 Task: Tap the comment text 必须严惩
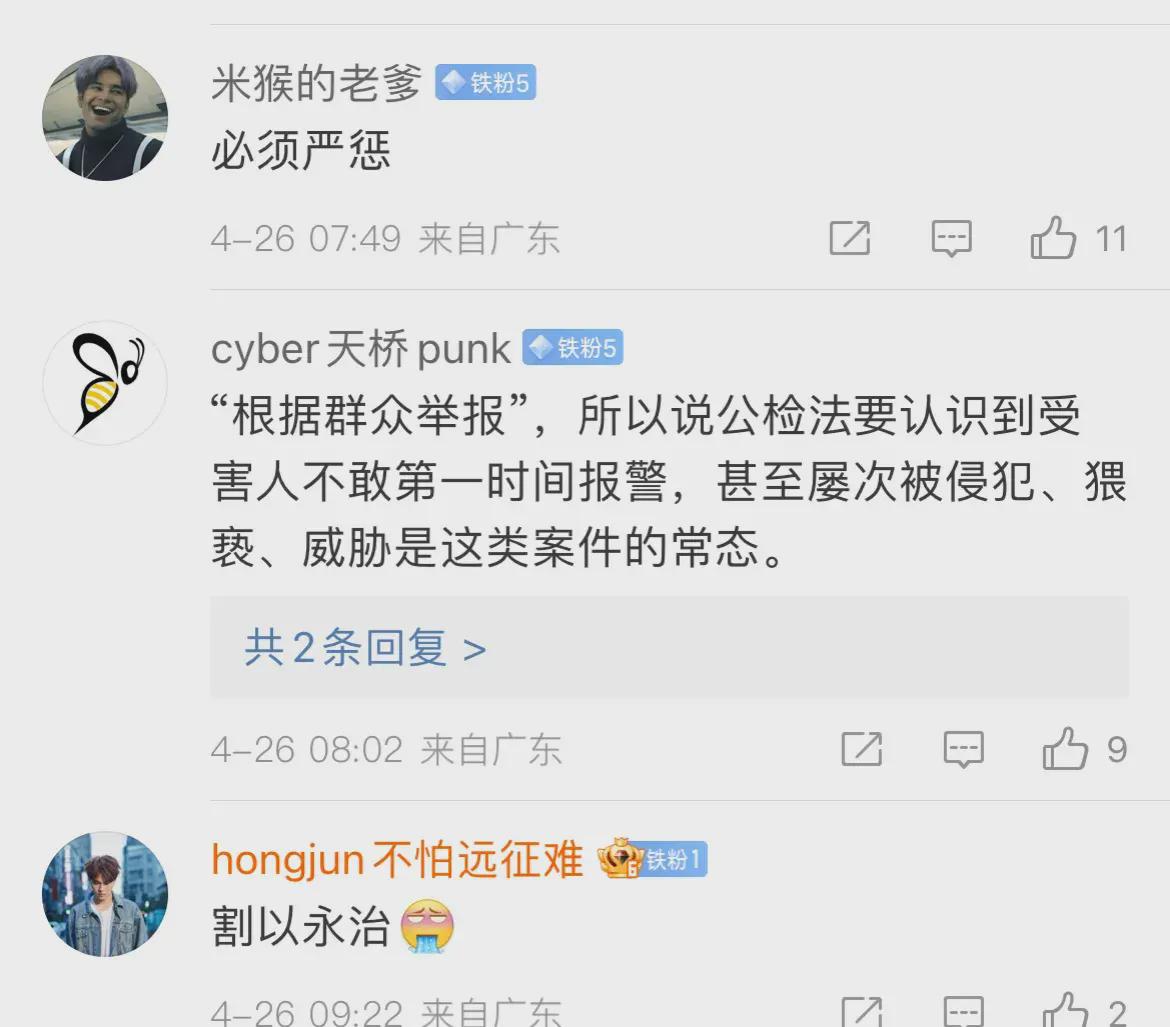(301, 150)
